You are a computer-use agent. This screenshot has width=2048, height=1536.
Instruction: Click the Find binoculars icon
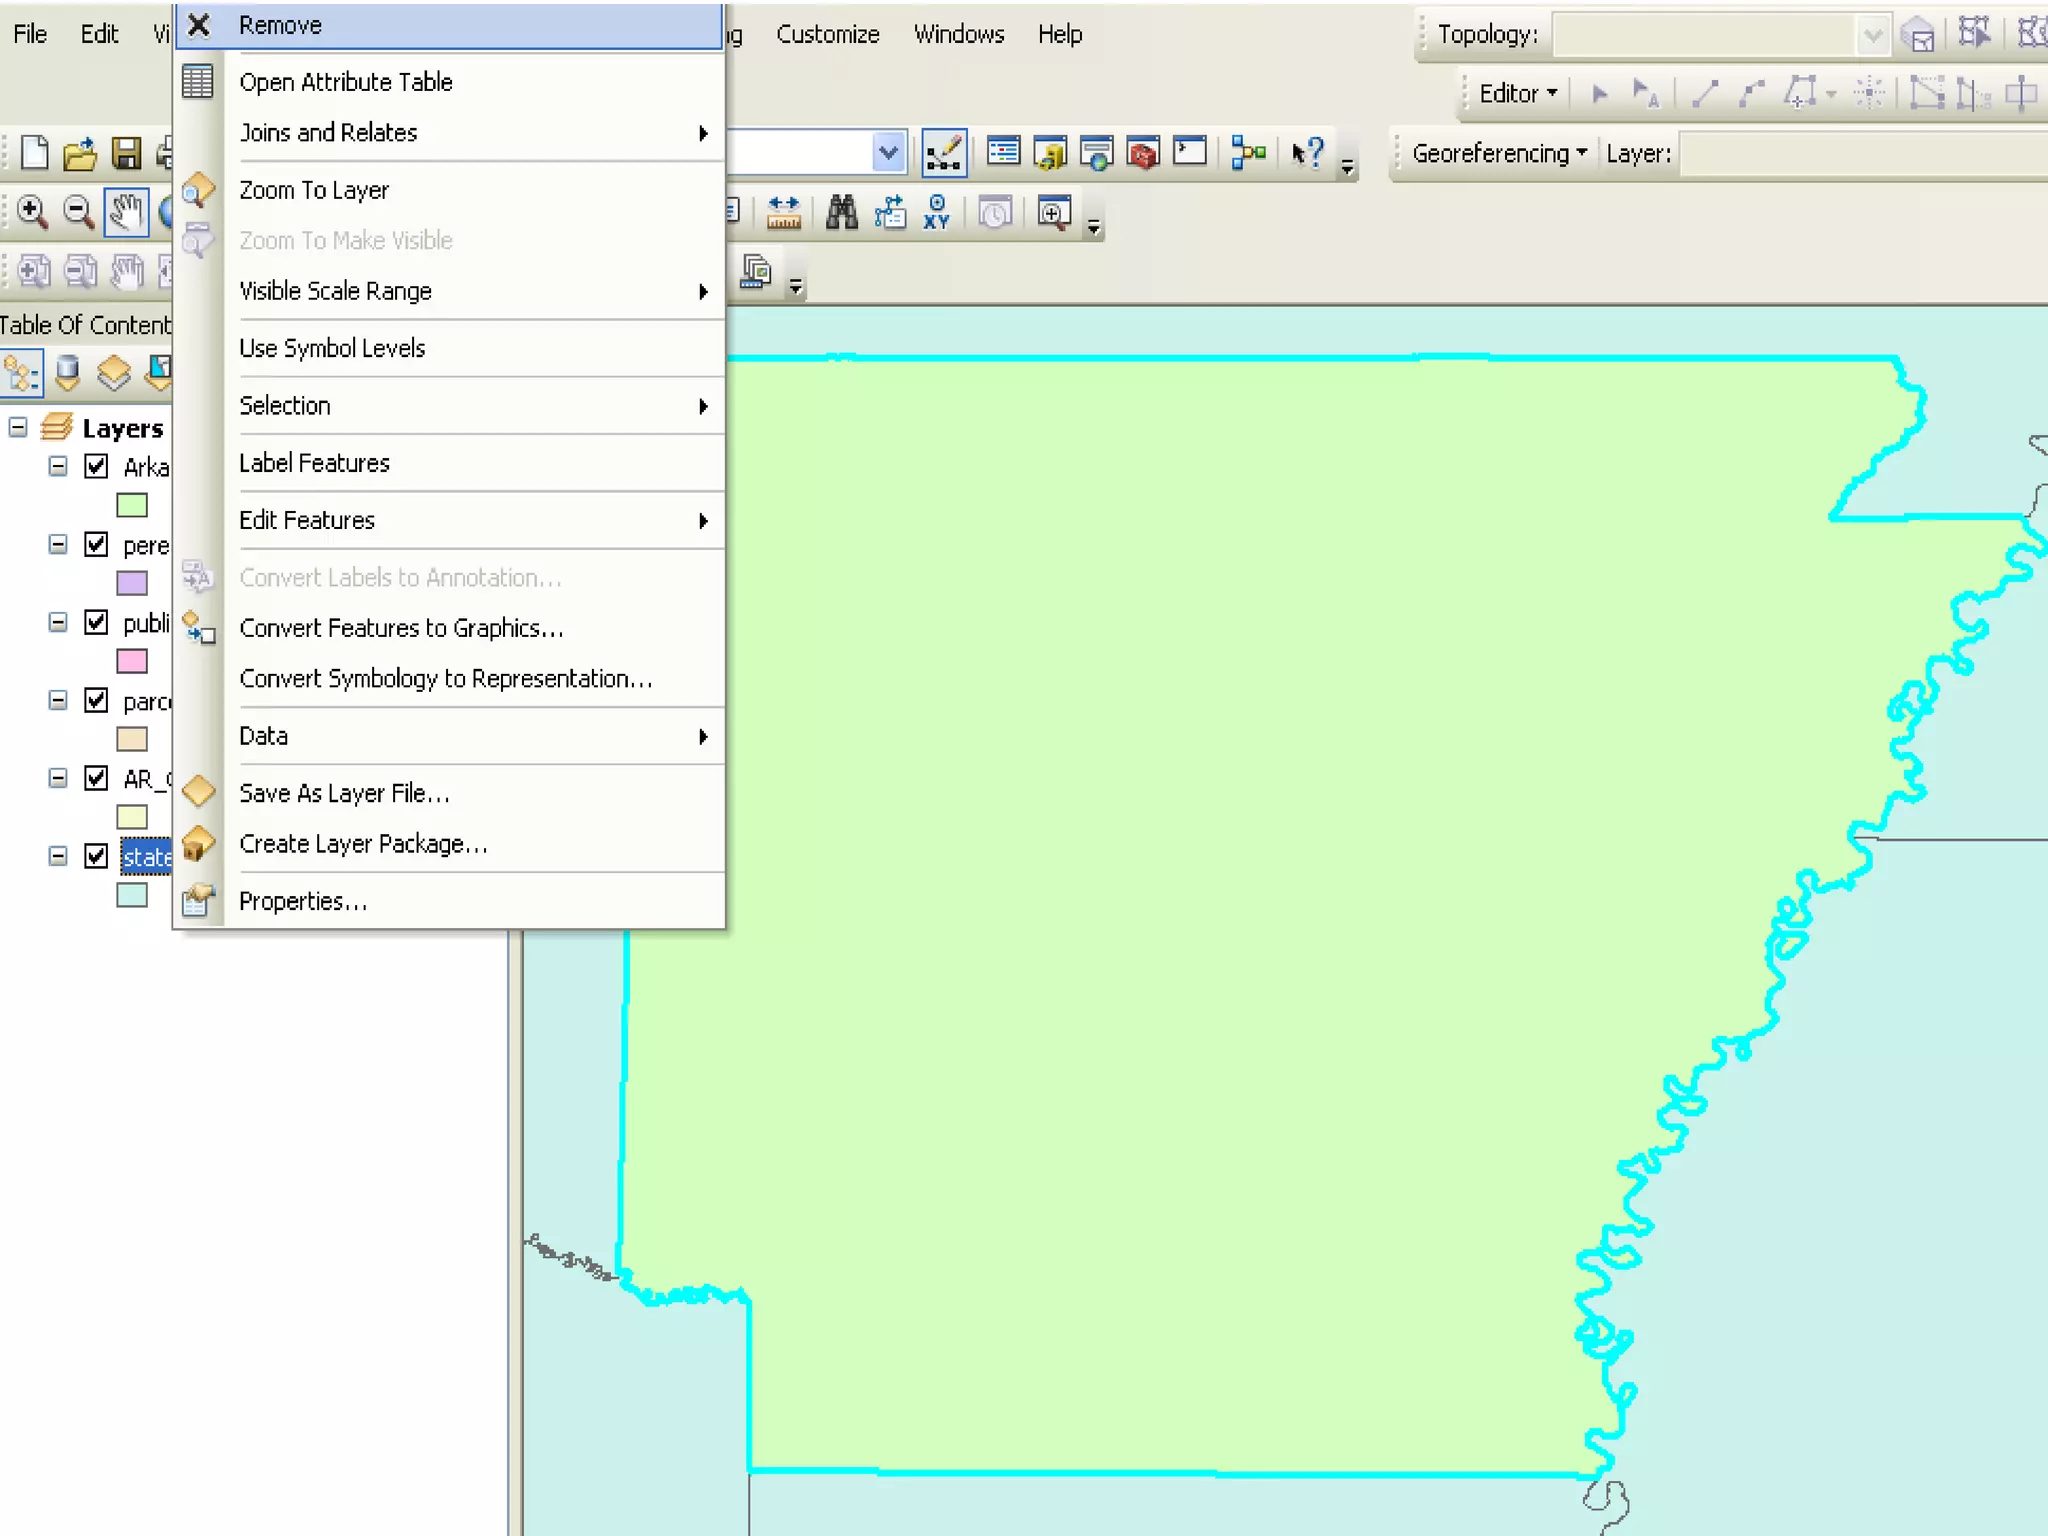click(x=841, y=212)
